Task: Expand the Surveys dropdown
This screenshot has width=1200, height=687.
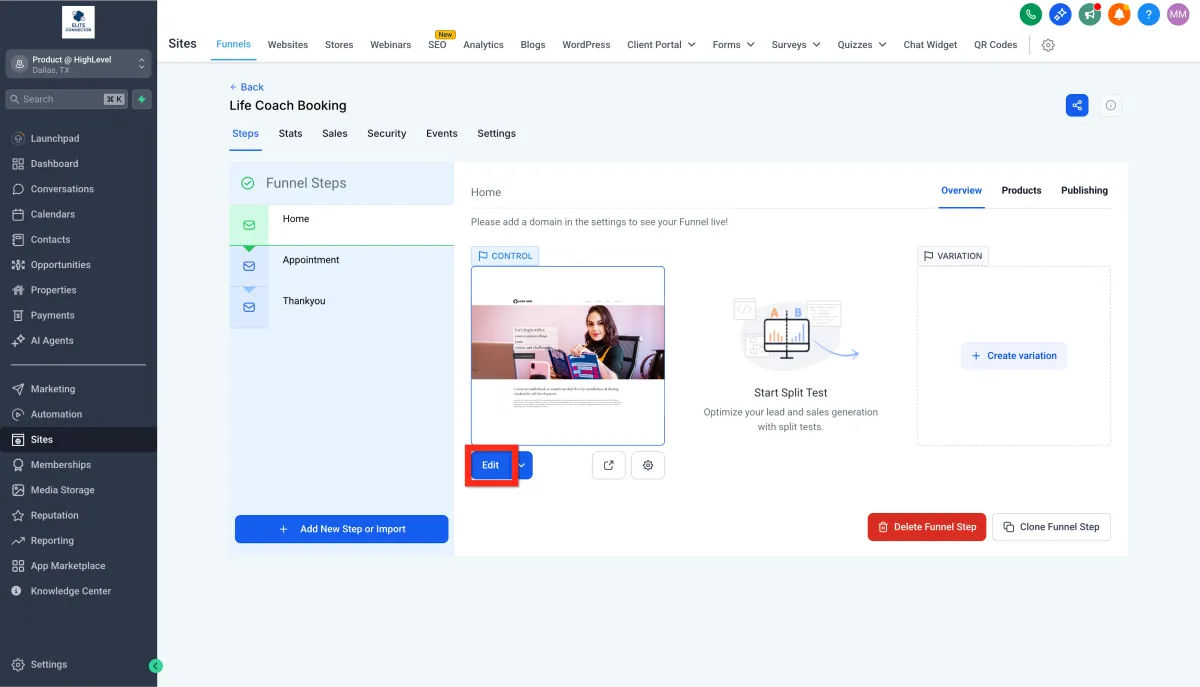Action: point(796,45)
